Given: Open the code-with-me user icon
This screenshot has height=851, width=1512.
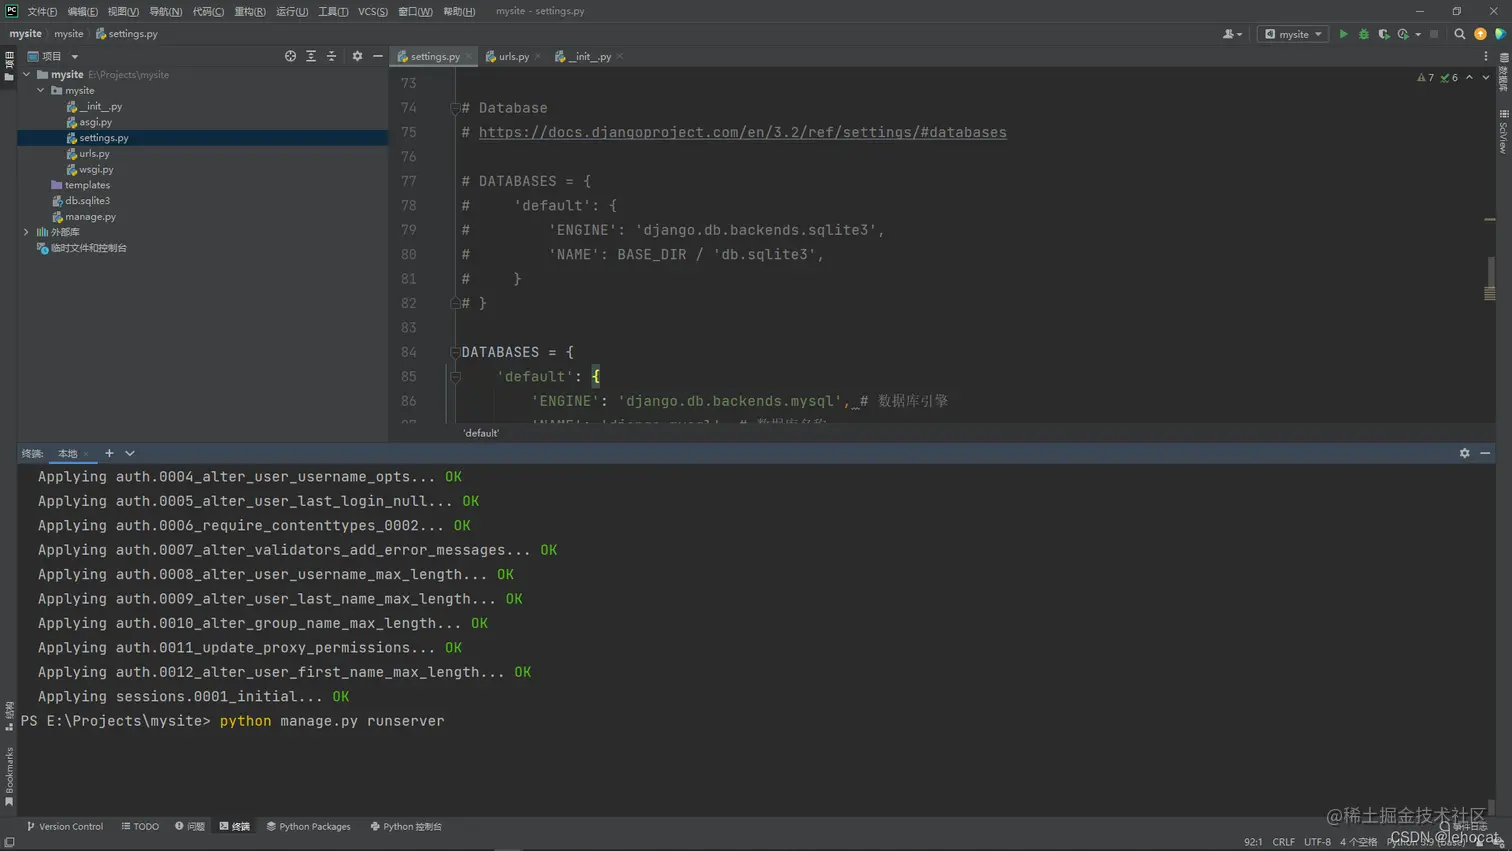Looking at the screenshot, I should coord(1231,34).
